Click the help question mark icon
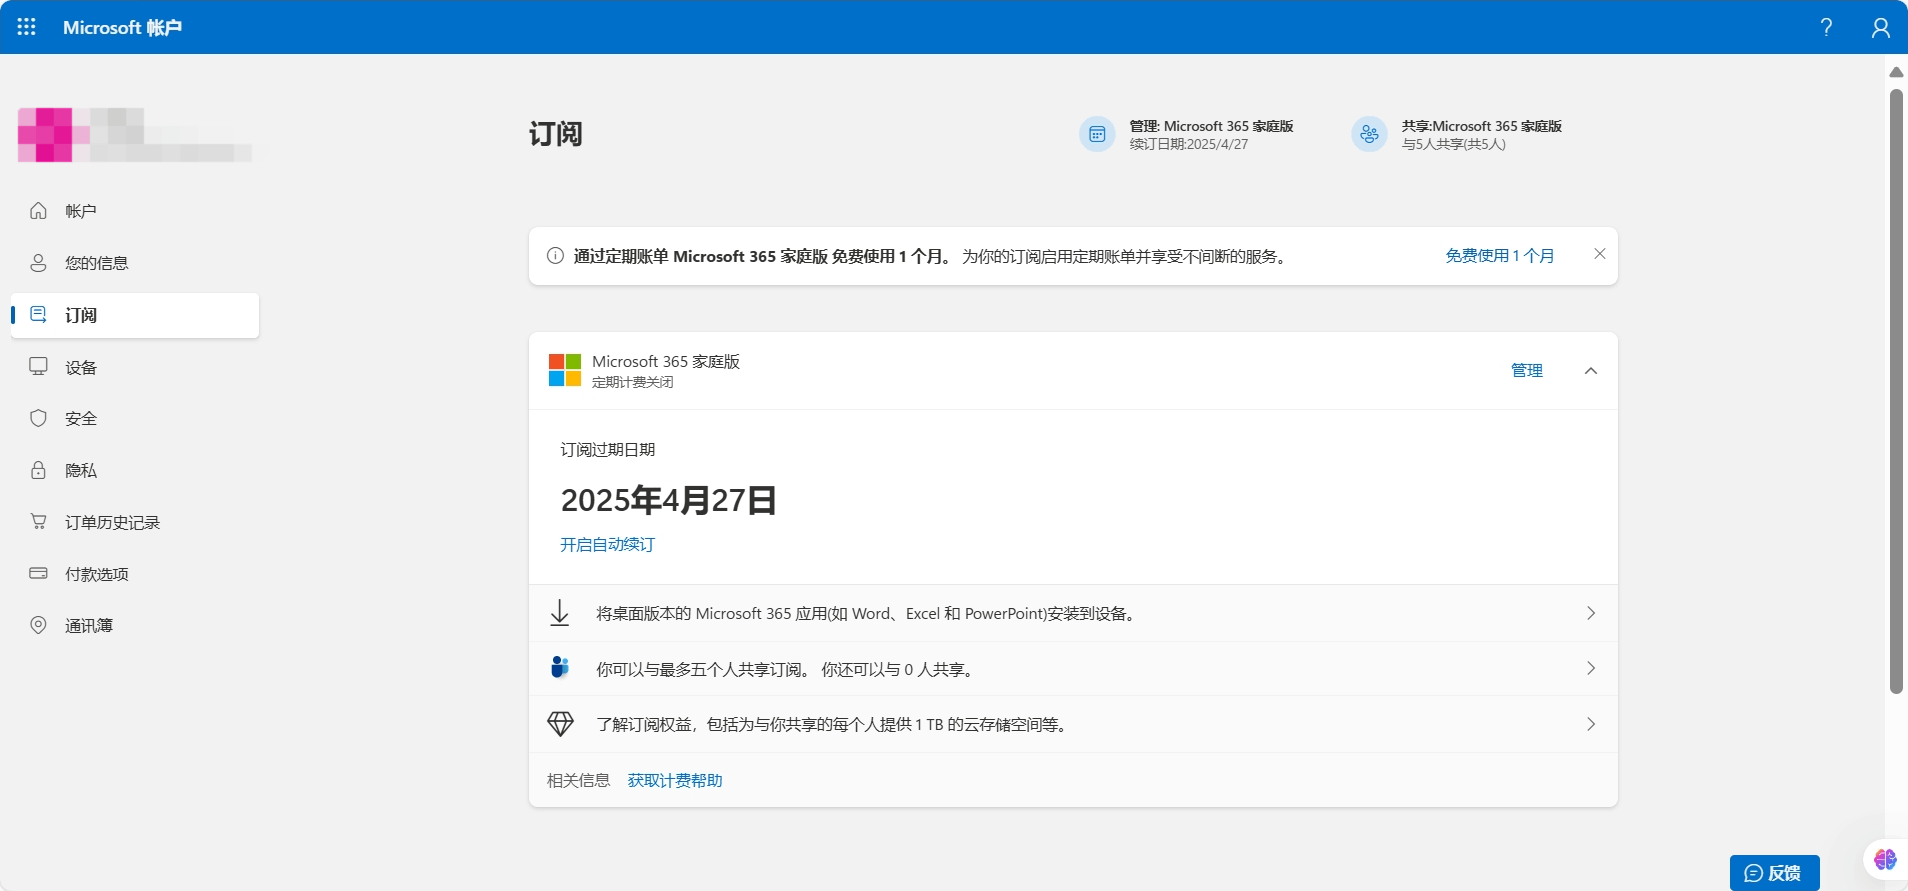The image size is (1908, 891). tap(1826, 27)
